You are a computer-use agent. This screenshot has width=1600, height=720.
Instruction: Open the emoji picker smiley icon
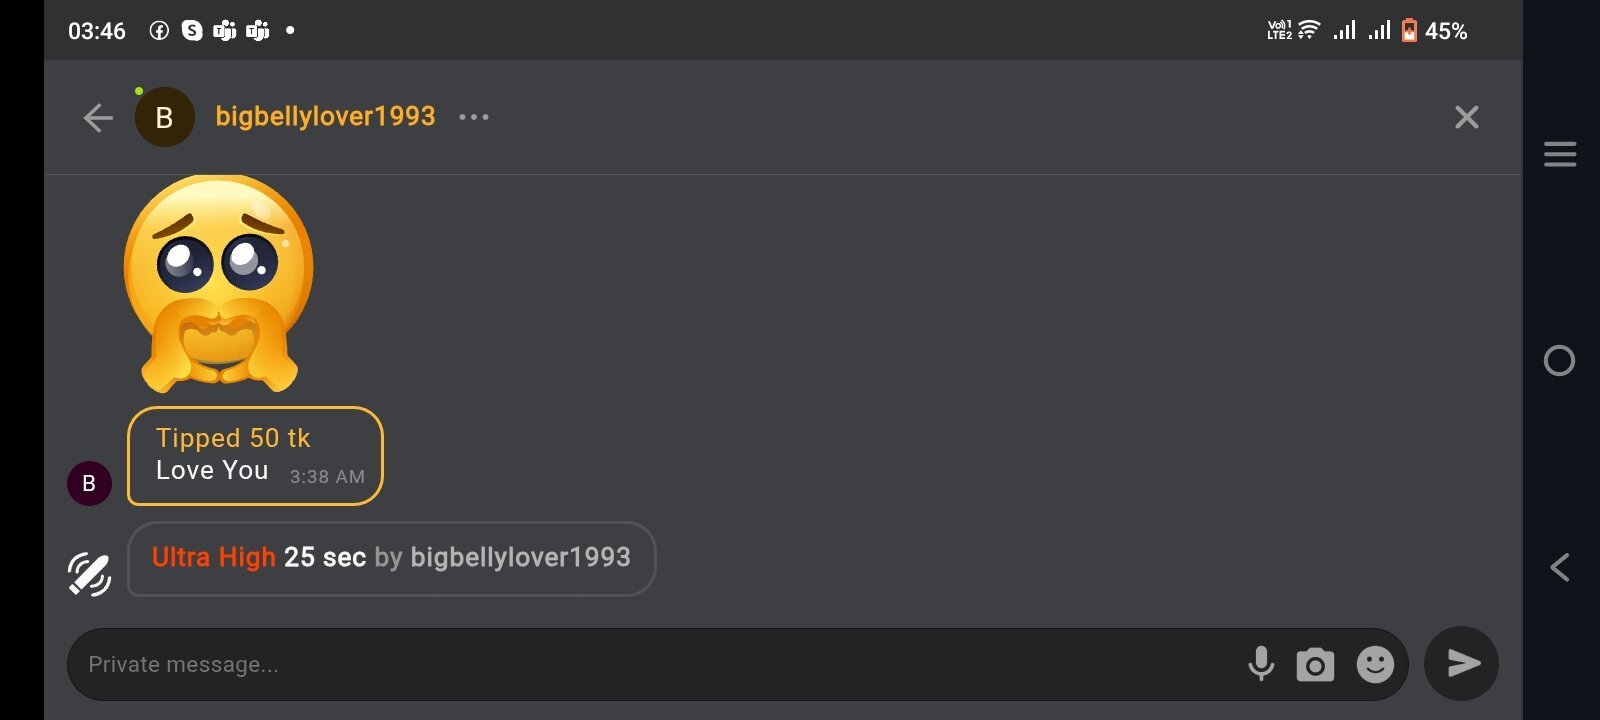click(x=1375, y=664)
